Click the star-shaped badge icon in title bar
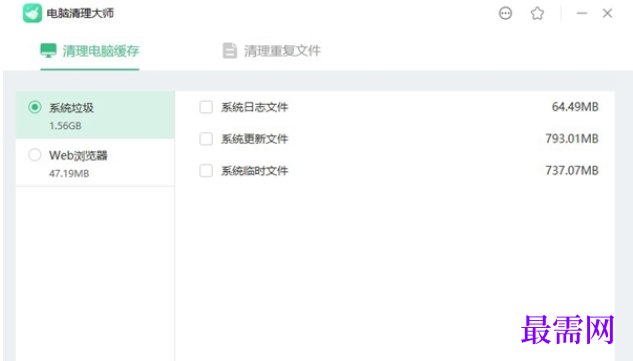The width and height of the screenshot is (633, 361). pos(537,13)
